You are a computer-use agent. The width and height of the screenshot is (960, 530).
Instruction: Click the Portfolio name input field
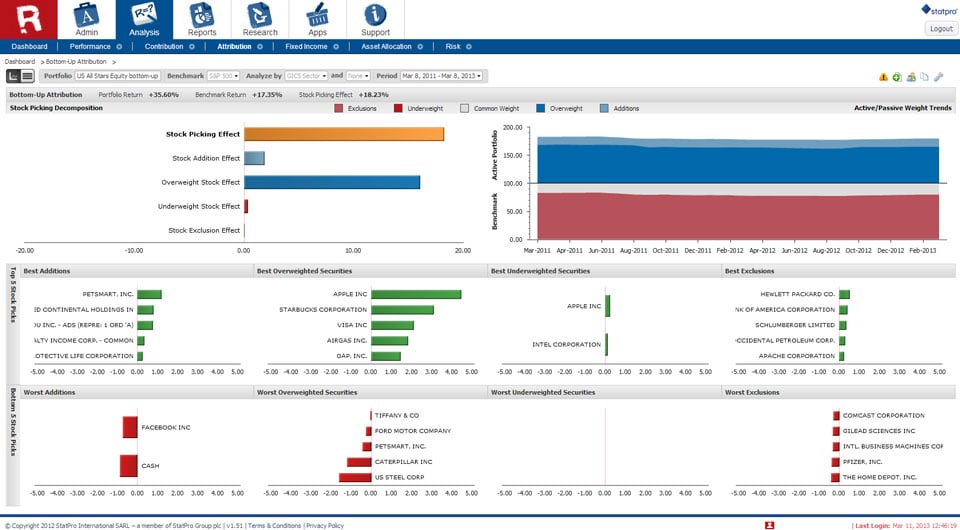(x=118, y=76)
